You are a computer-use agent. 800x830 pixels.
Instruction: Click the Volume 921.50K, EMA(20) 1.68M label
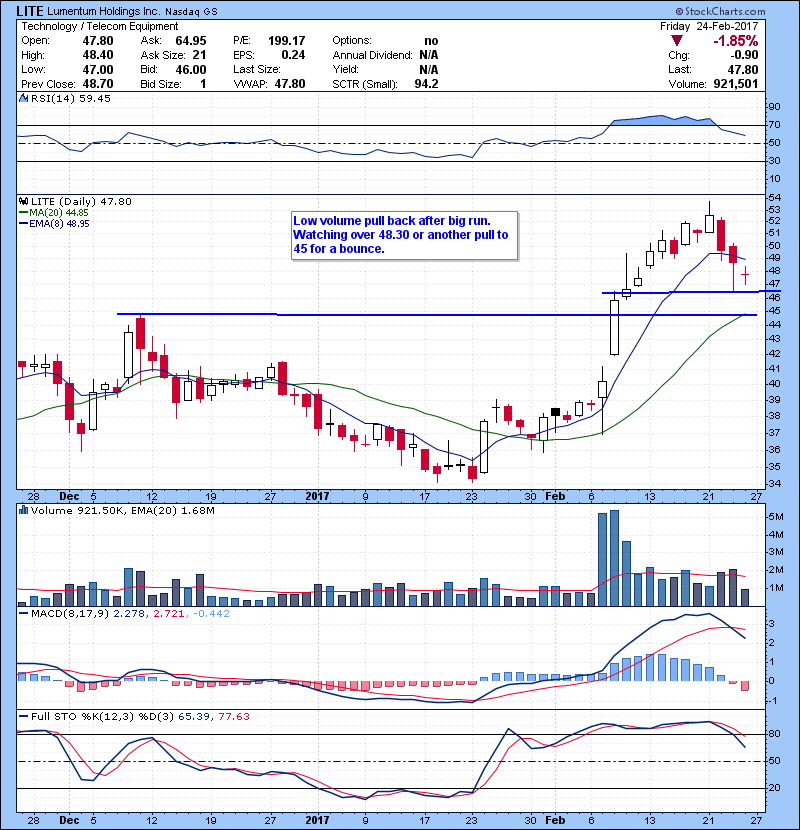point(123,510)
